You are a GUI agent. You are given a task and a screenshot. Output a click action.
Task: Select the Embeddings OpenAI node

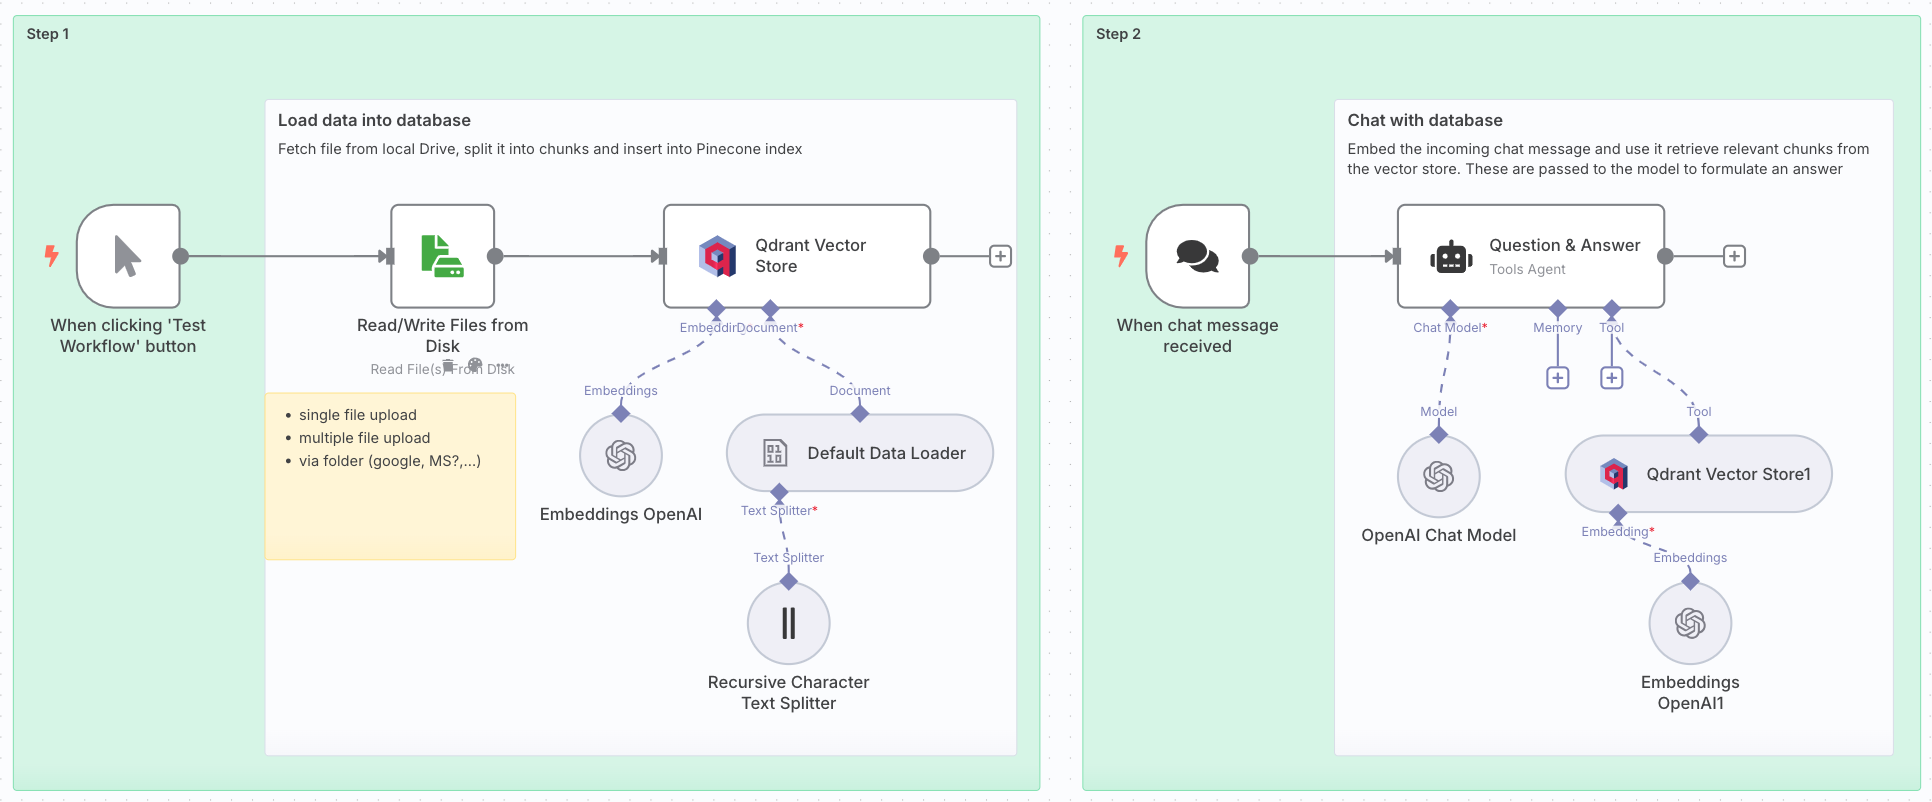click(621, 456)
